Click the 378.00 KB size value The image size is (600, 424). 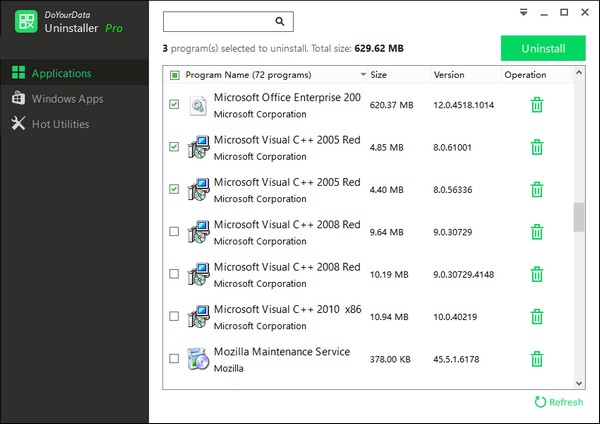click(x=390, y=359)
